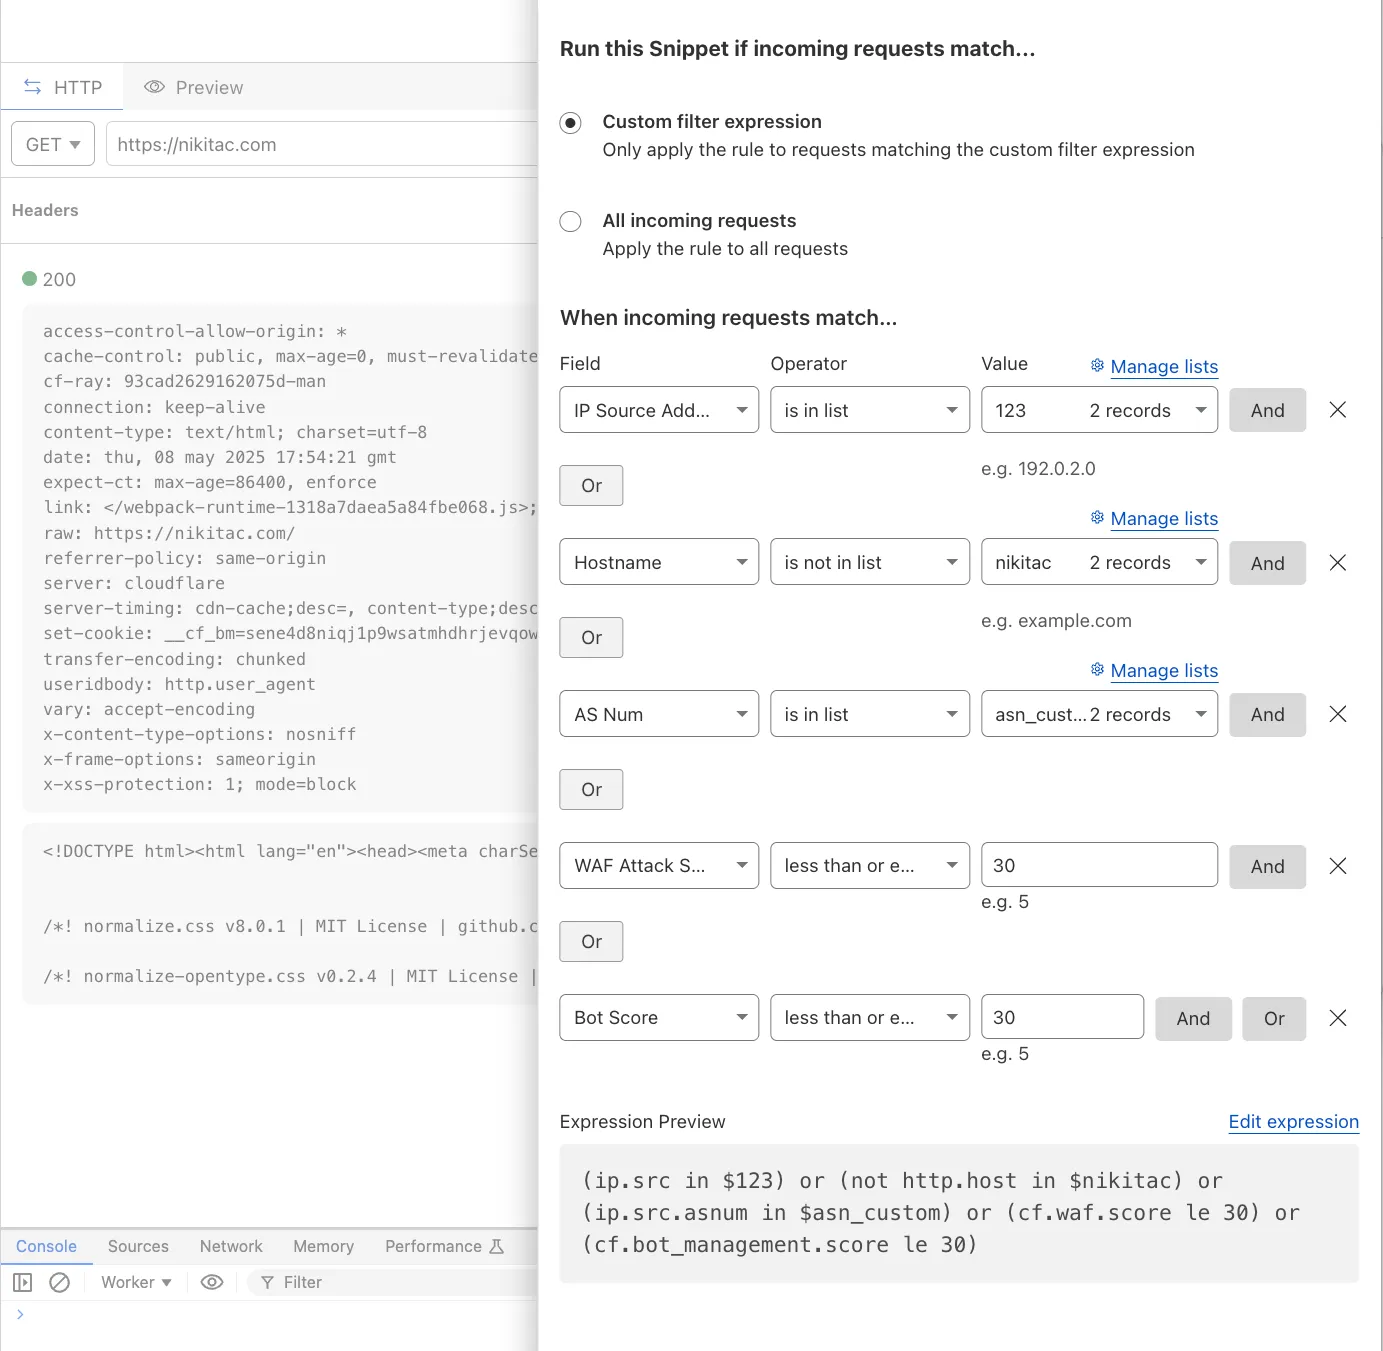The image size is (1383, 1351).
Task: Clear the console using the block icon
Action: point(61,1282)
